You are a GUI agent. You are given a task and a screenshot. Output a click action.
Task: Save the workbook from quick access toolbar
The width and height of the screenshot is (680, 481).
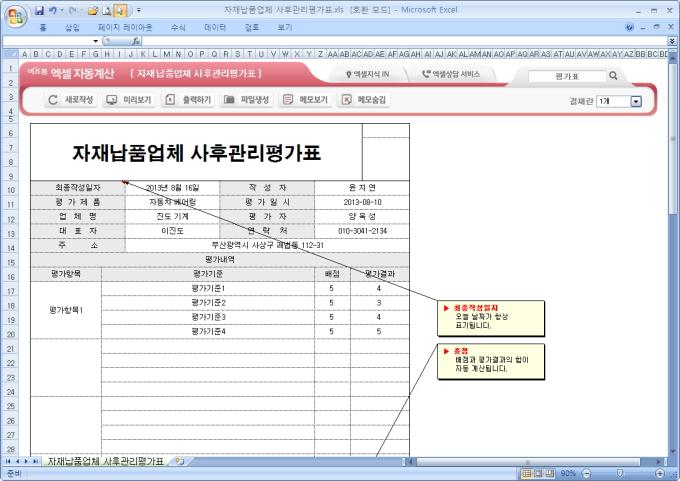tap(39, 10)
